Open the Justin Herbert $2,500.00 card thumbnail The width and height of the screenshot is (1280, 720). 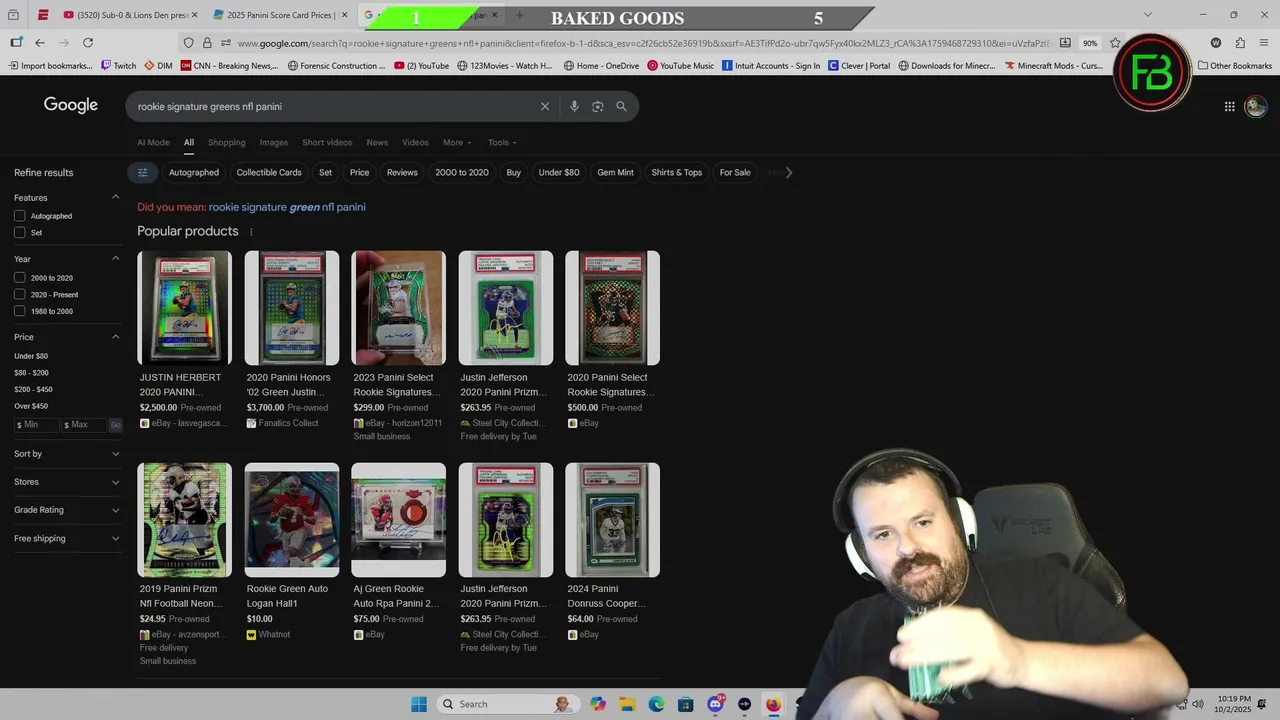(x=184, y=308)
